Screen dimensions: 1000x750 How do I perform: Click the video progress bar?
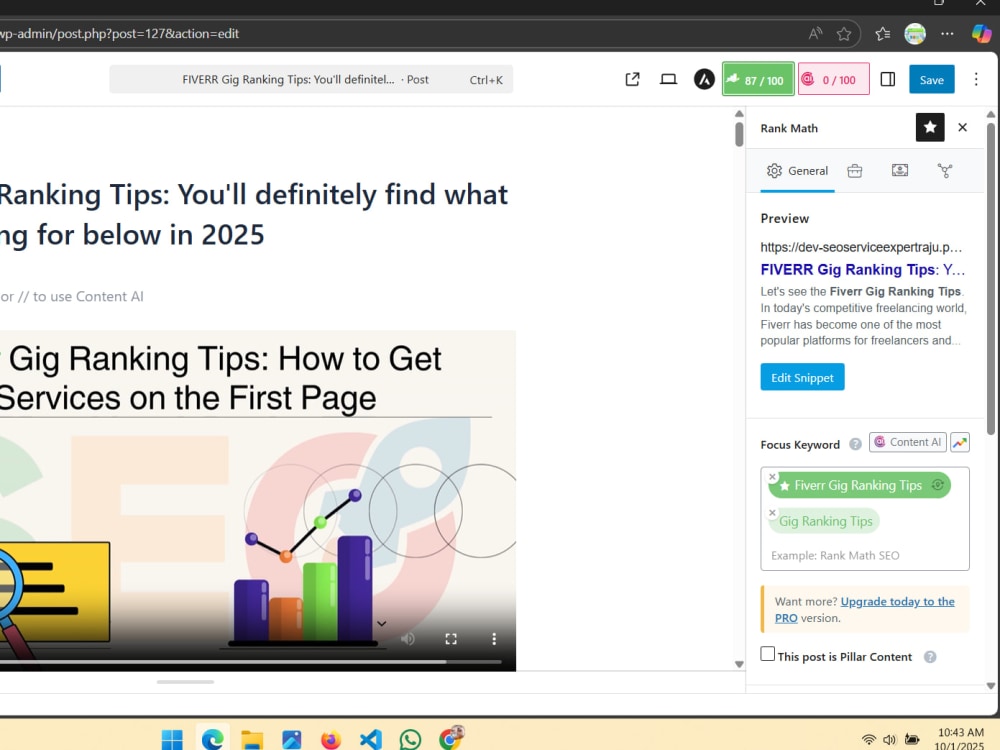click(251, 662)
